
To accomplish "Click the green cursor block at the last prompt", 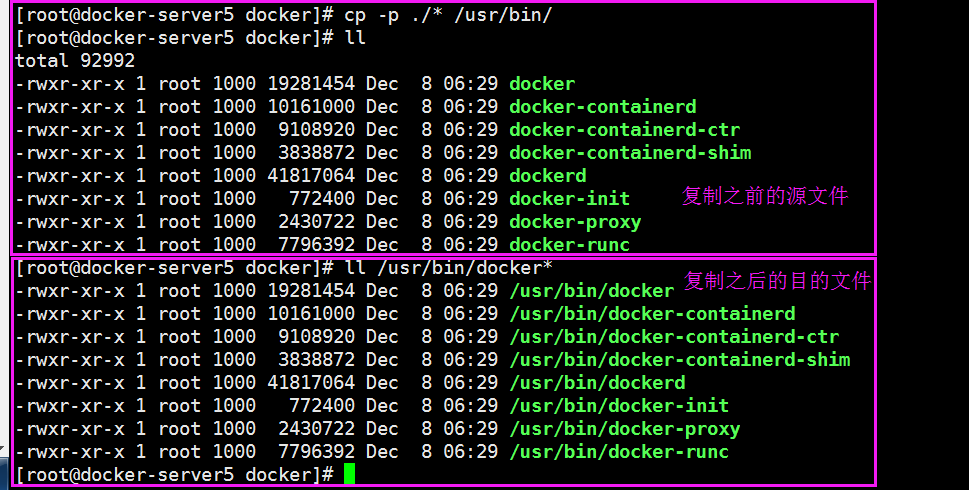I will 350,475.
